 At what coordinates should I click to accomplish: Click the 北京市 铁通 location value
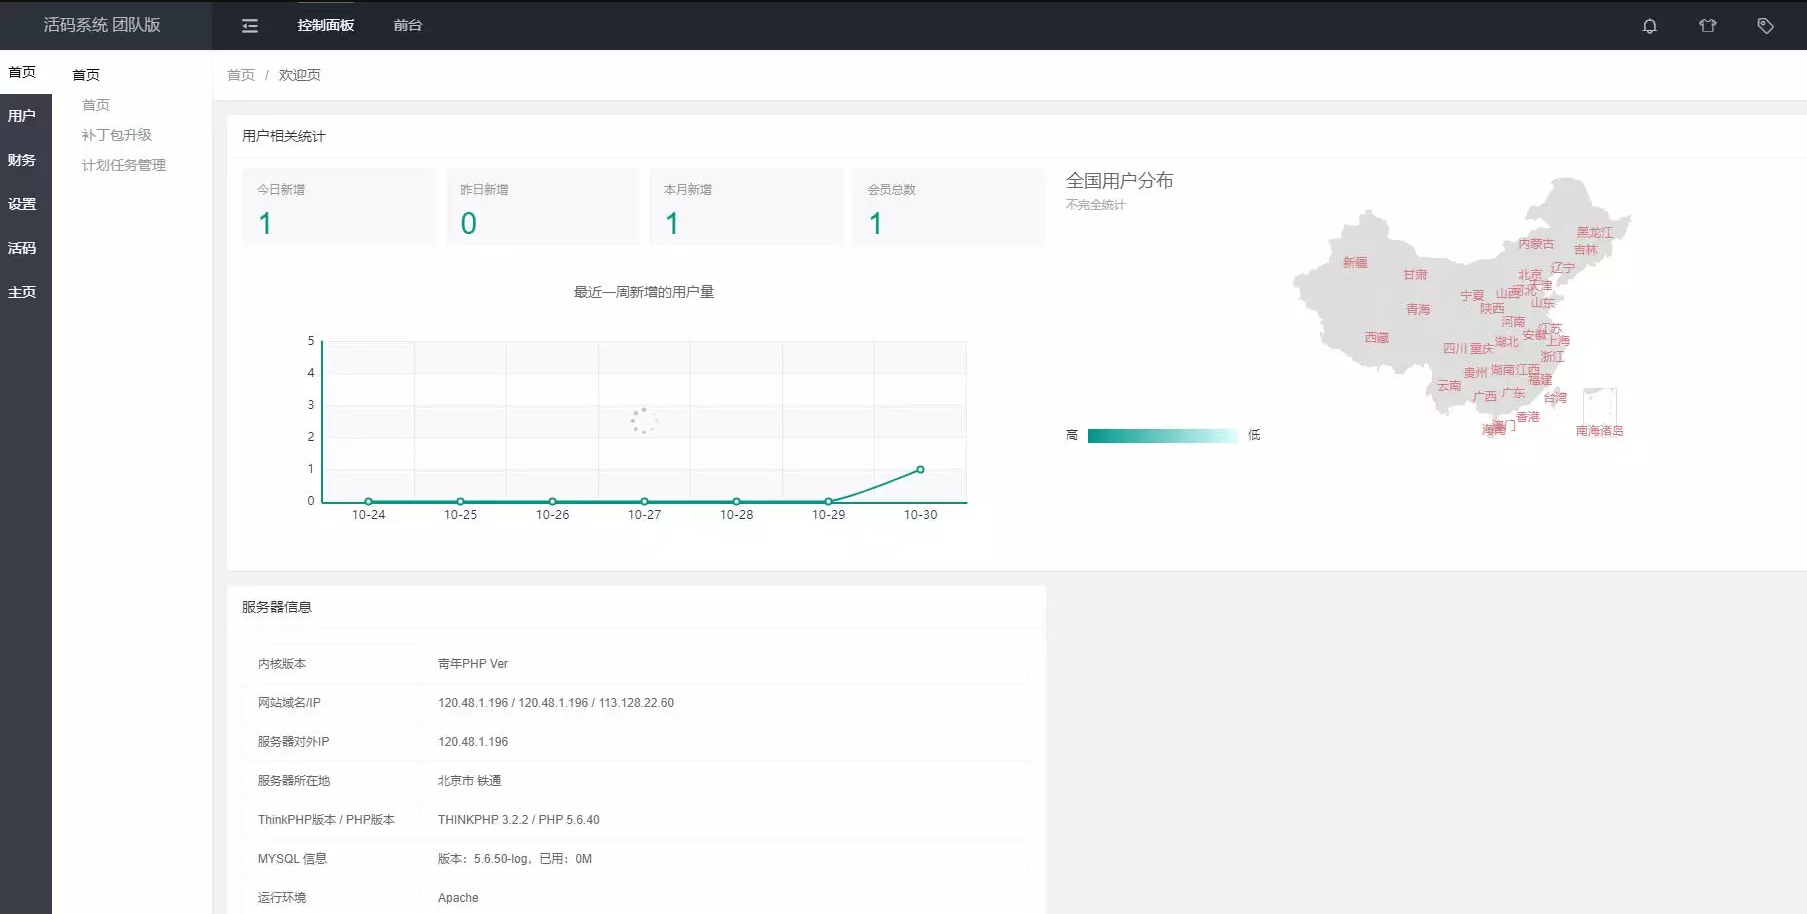click(x=469, y=781)
